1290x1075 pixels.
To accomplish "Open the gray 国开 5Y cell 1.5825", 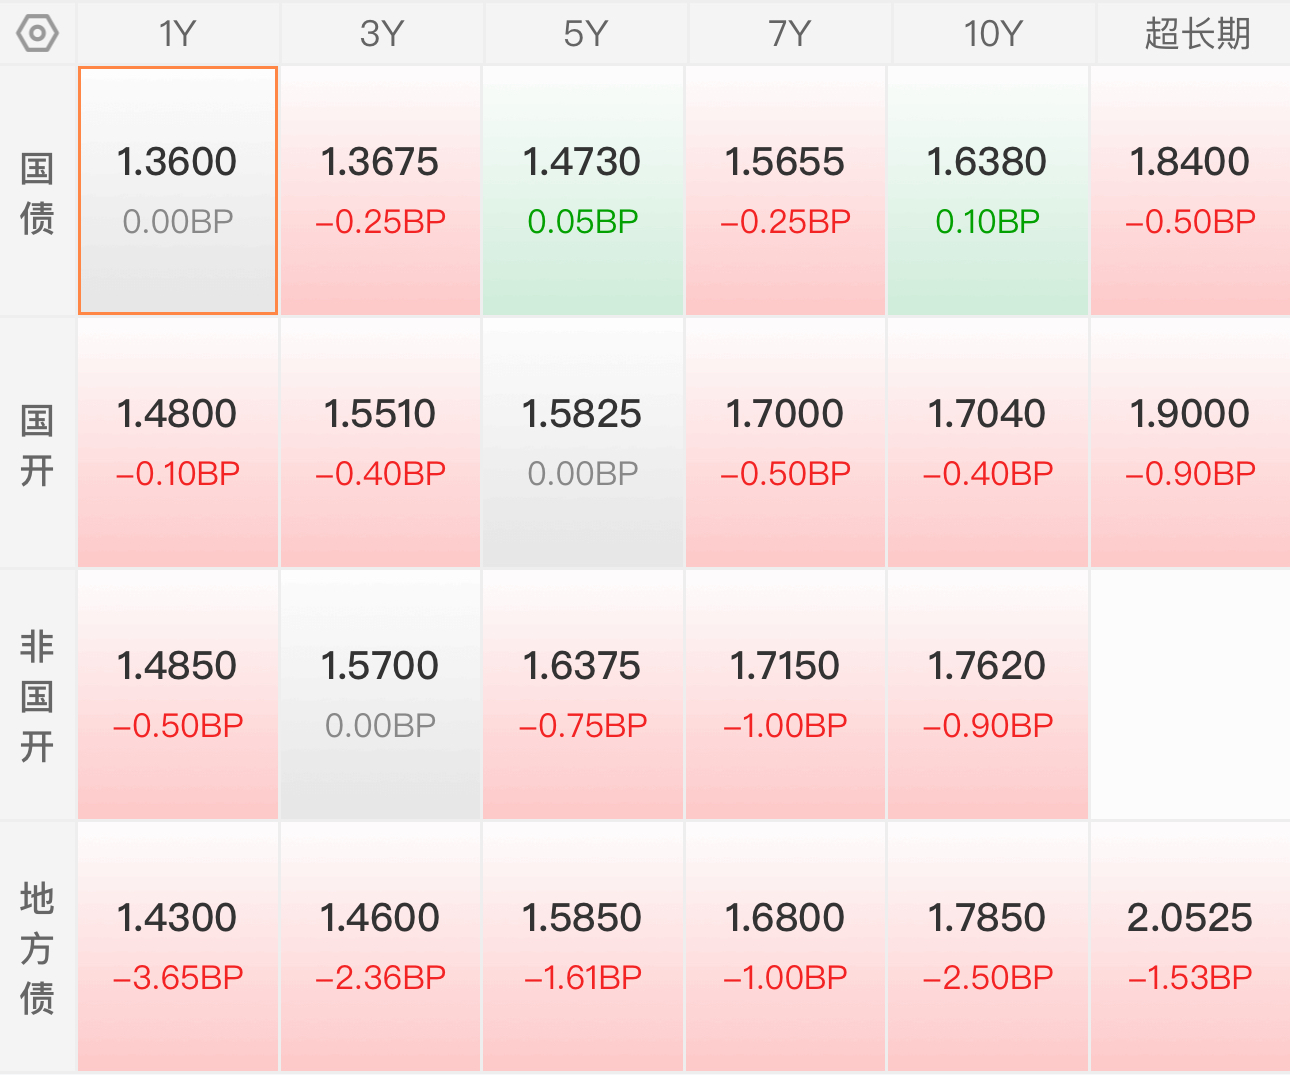I will 583,443.
